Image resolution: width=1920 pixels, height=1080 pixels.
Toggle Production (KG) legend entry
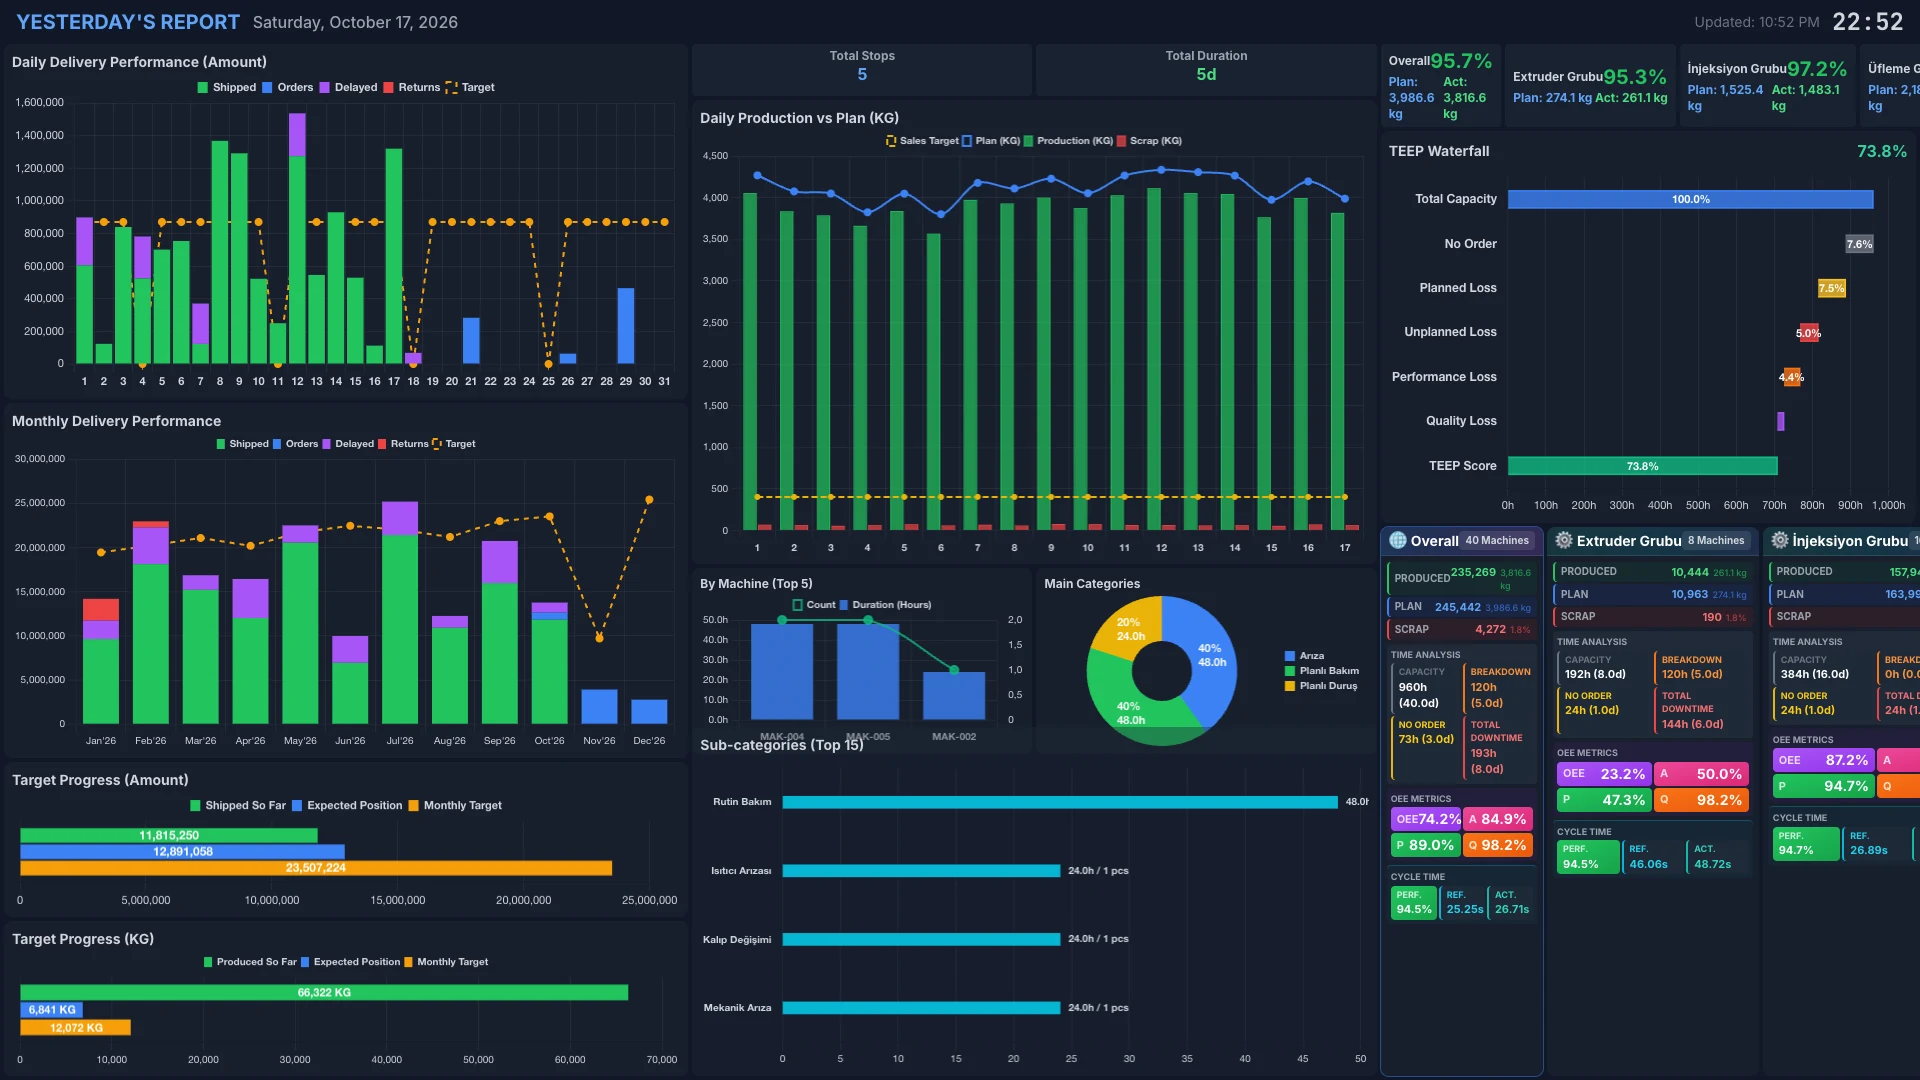(x=1068, y=141)
